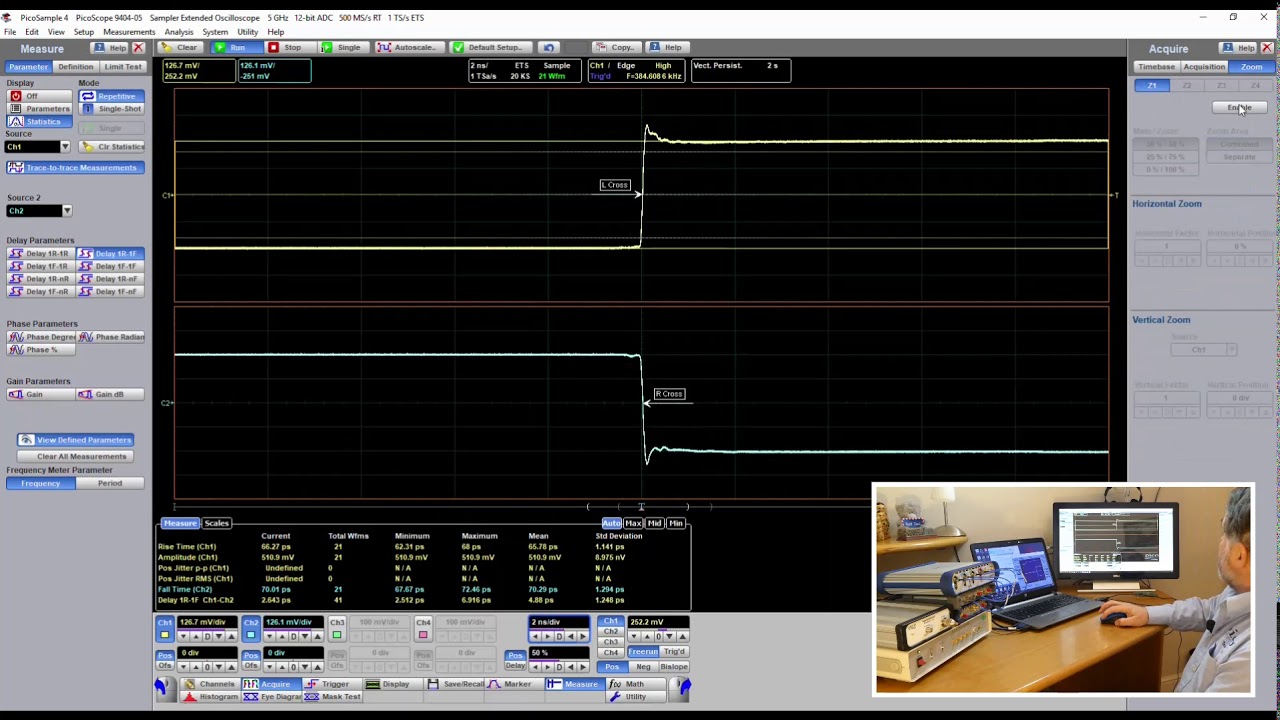Click the 252.2 mV trigger level field

(658, 622)
